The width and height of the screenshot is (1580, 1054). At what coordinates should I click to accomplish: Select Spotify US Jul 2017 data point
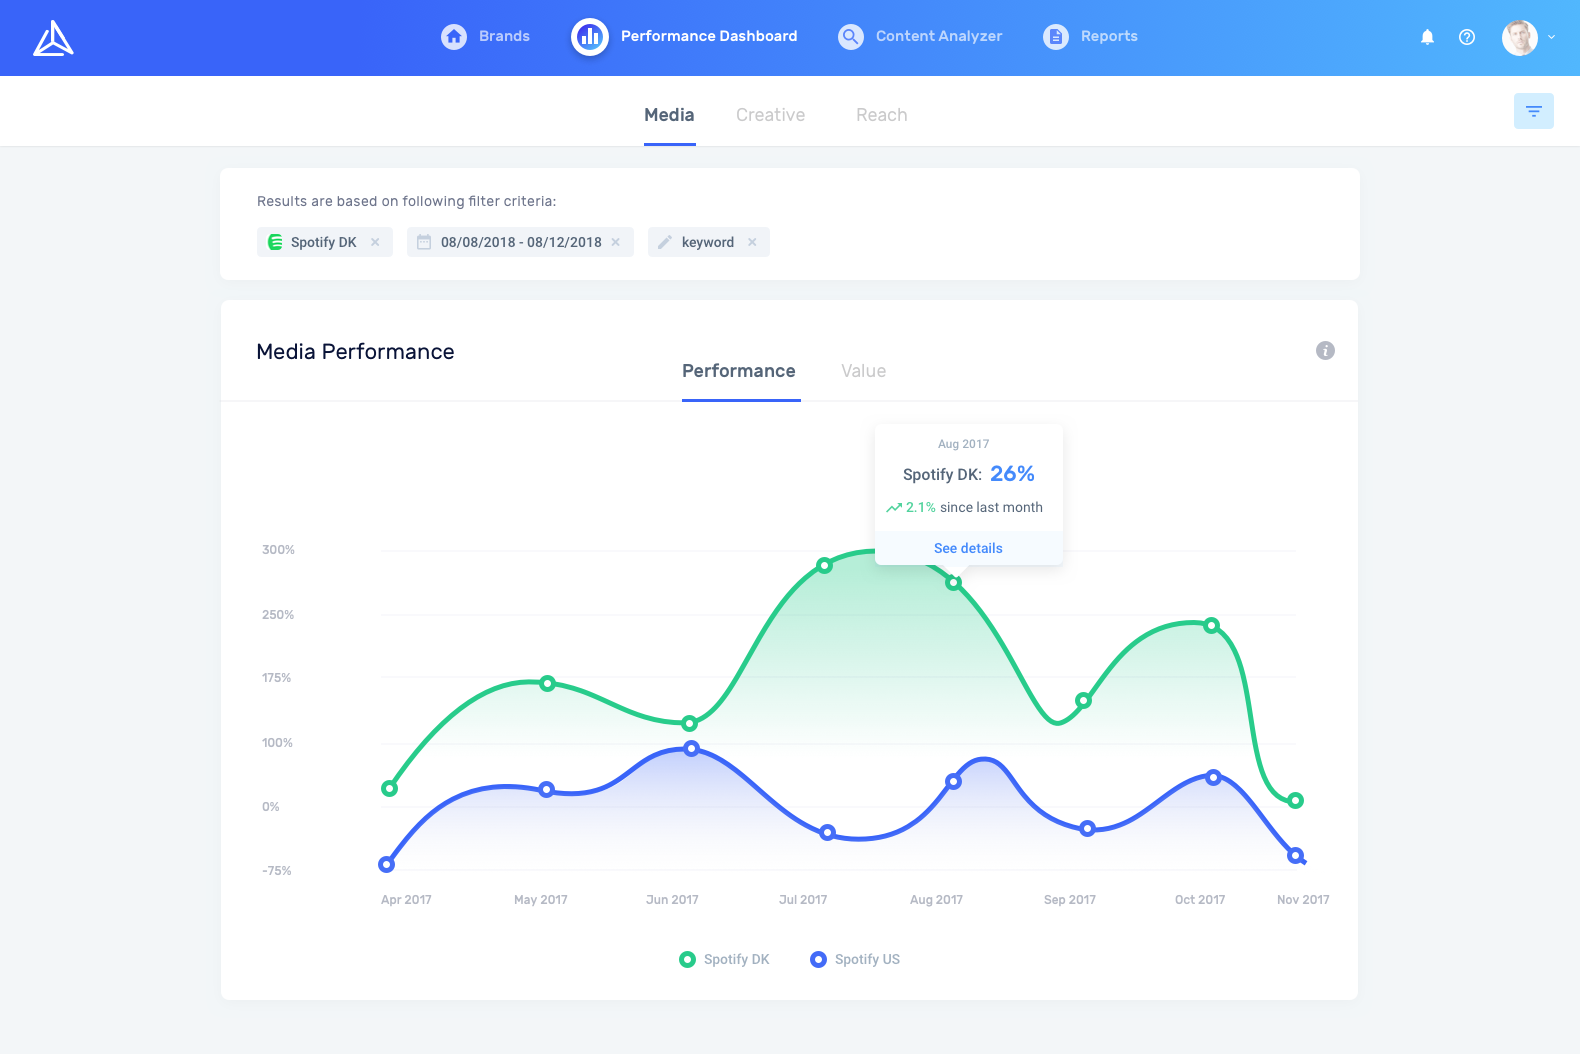click(827, 832)
